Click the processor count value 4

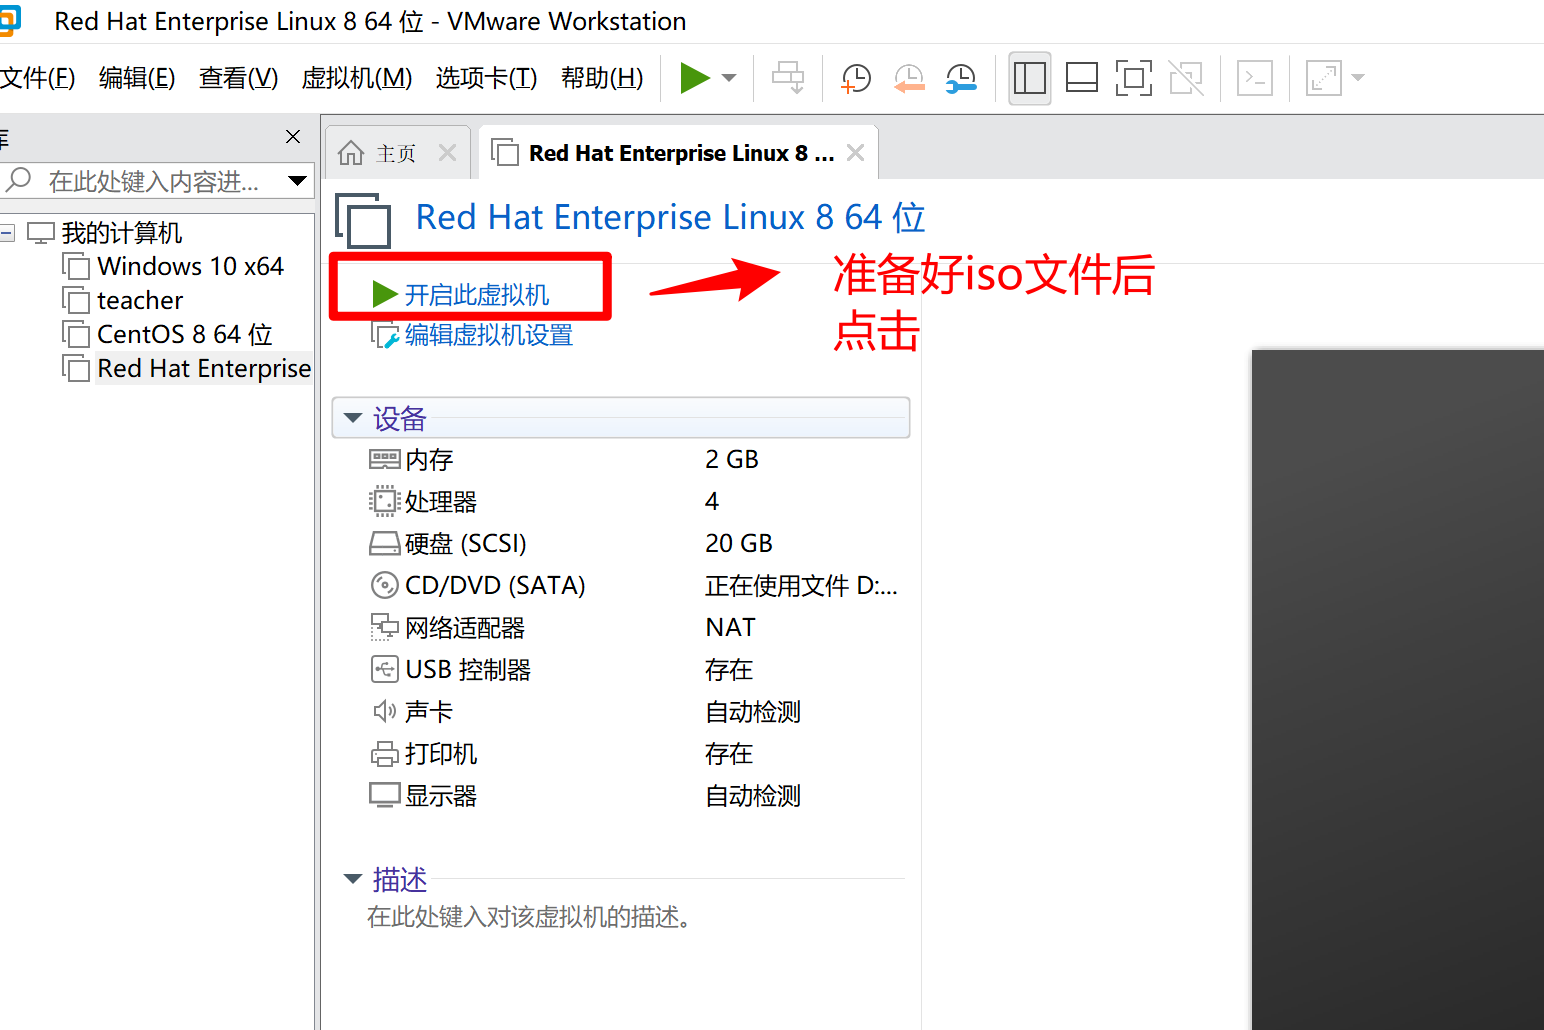(712, 502)
